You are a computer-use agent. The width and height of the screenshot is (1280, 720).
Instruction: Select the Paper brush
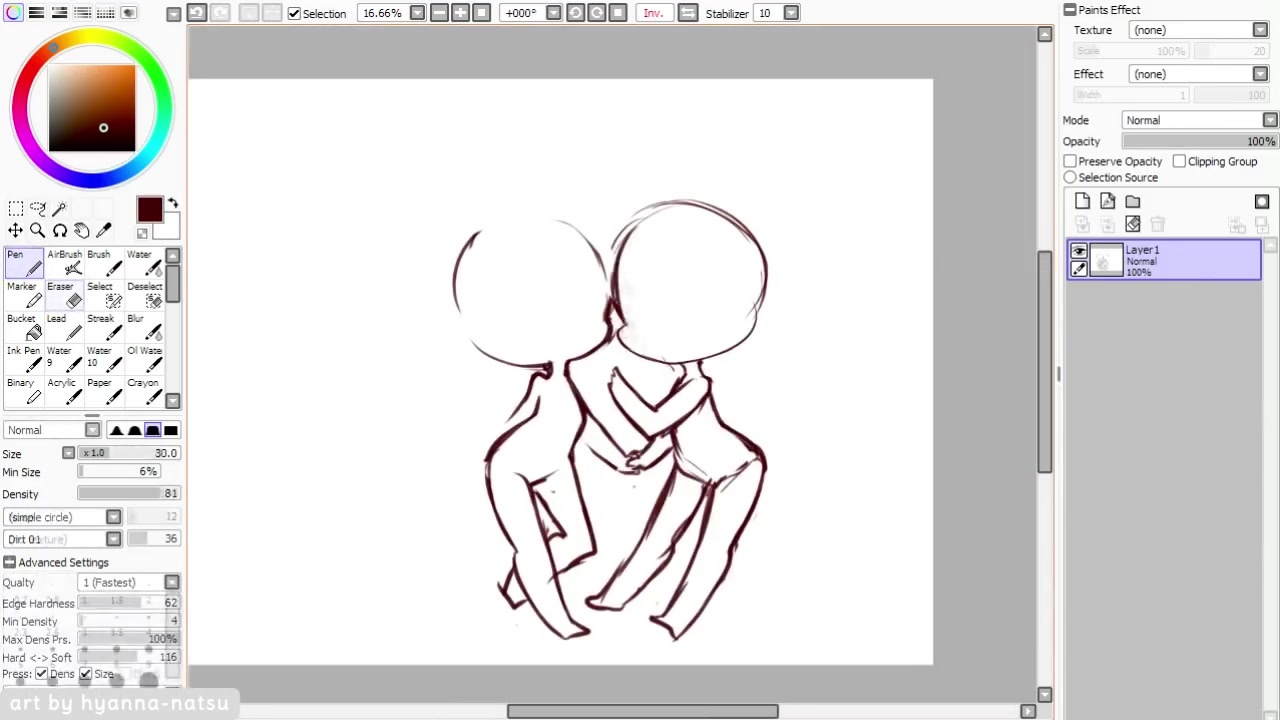pyautogui.click(x=105, y=391)
